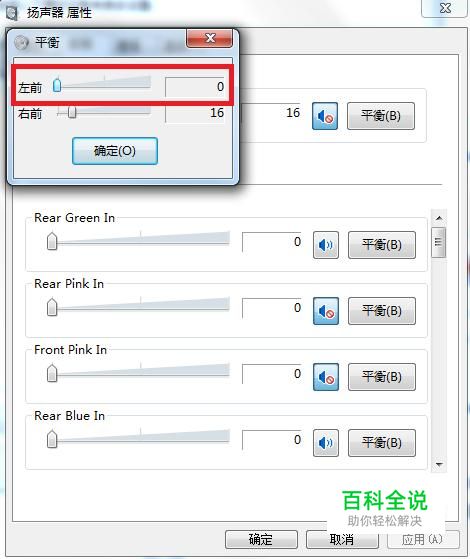This screenshot has width=470, height=559.
Task: Click the balance dialog title icon
Action: pos(21,42)
